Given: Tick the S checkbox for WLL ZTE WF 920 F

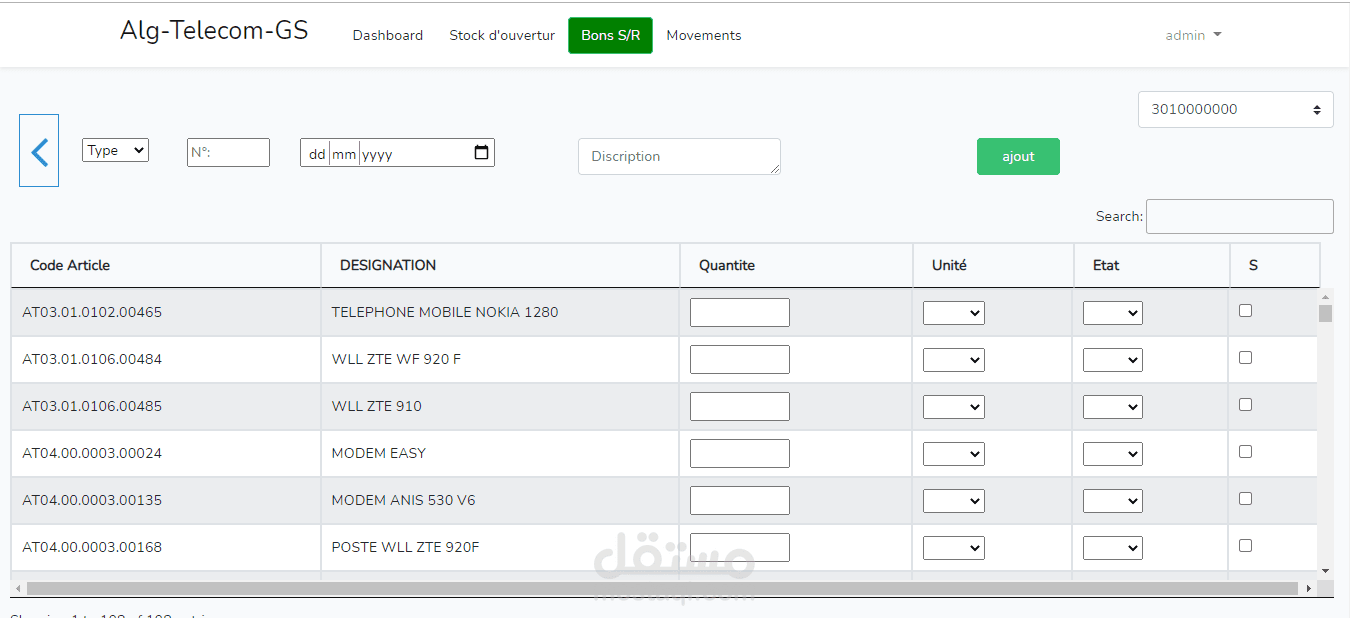Looking at the screenshot, I should click(1245, 358).
